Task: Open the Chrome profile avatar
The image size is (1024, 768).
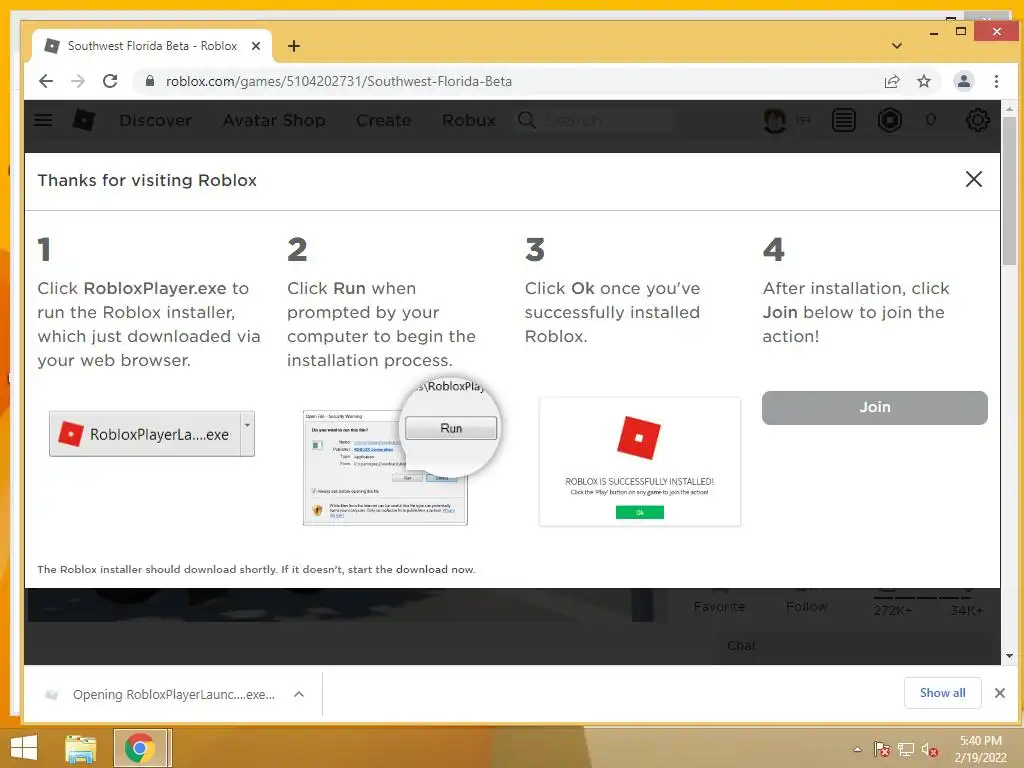Action: pyautogui.click(x=963, y=81)
